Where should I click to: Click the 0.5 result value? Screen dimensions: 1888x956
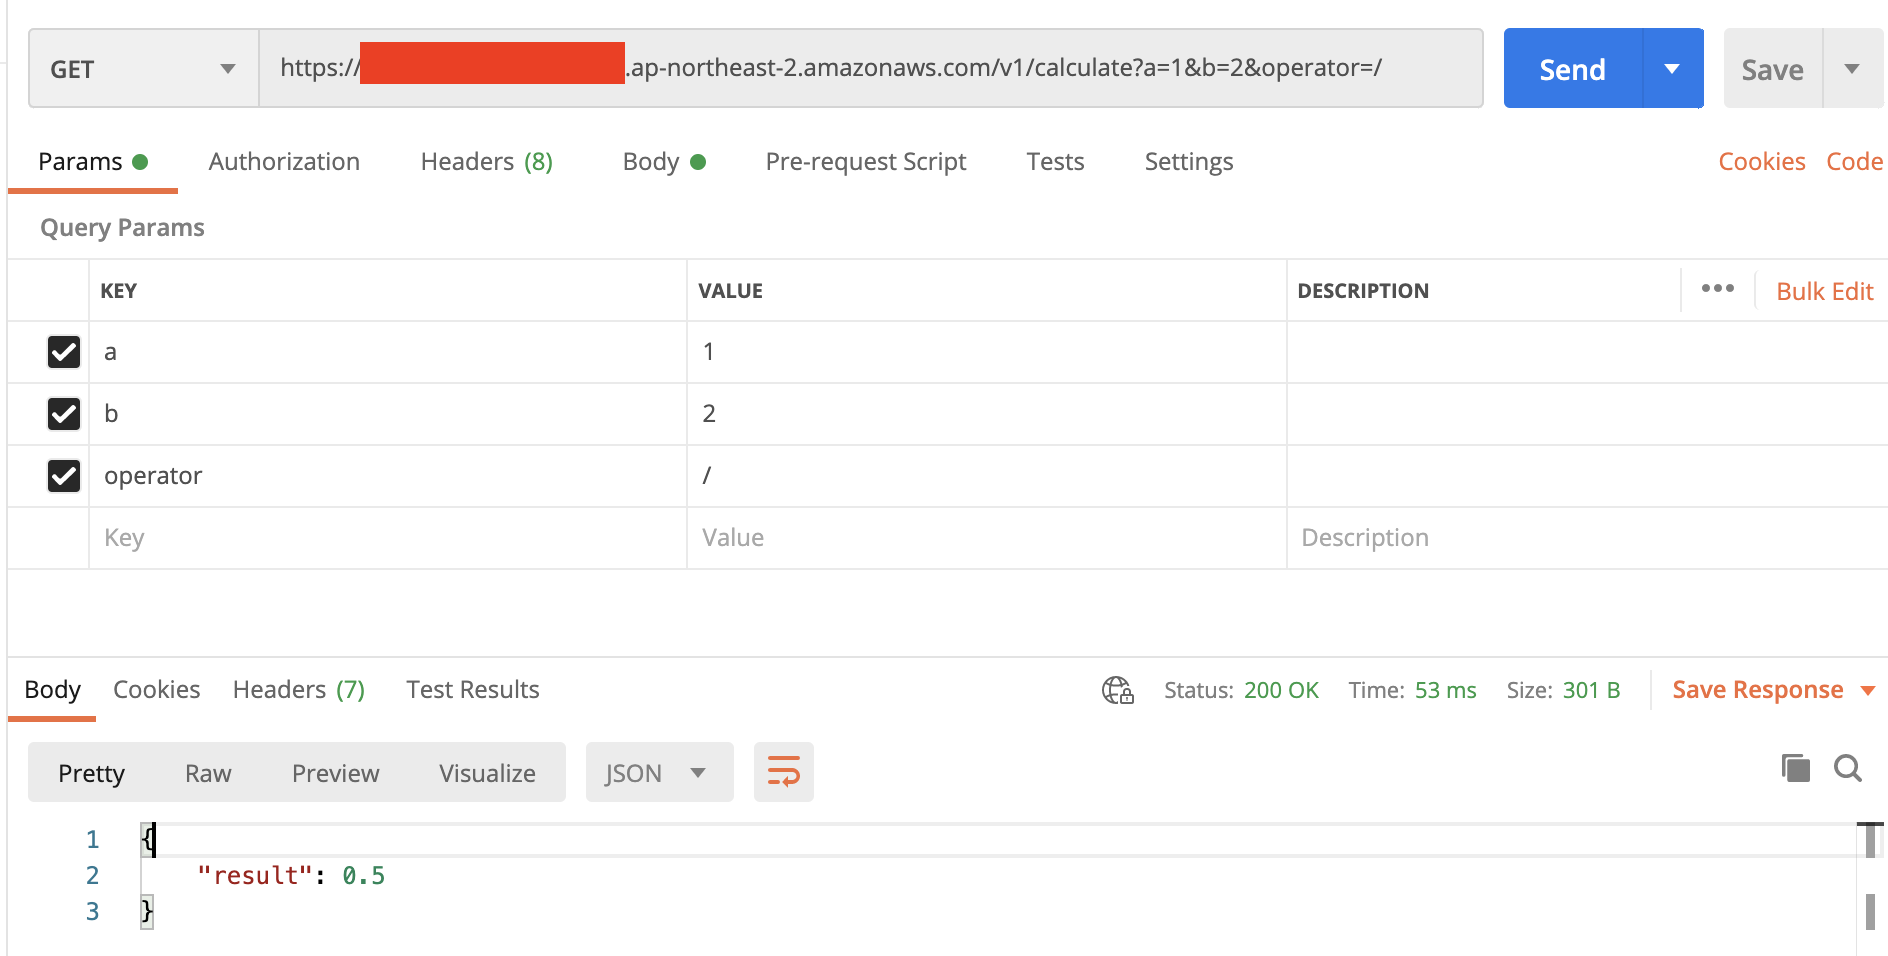363,876
